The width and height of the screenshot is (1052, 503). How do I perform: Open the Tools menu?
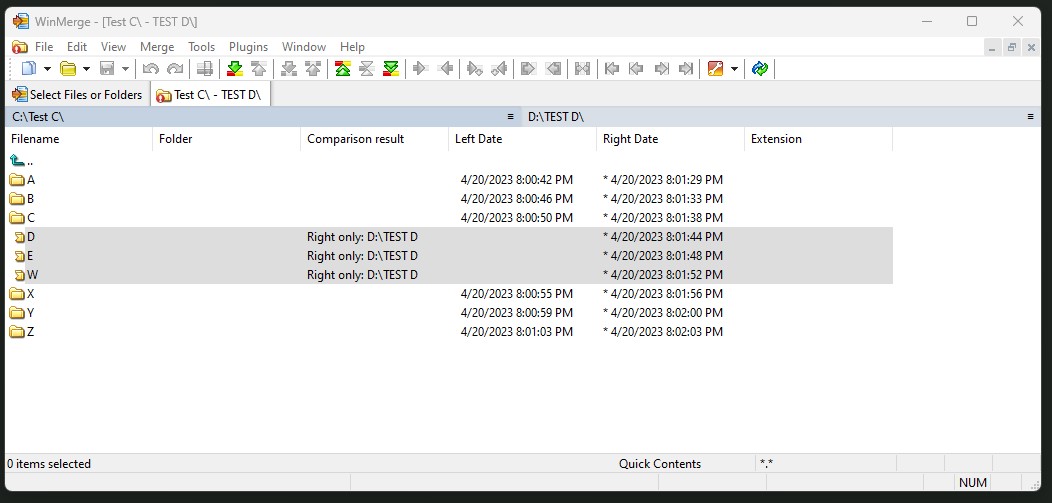click(x=201, y=47)
